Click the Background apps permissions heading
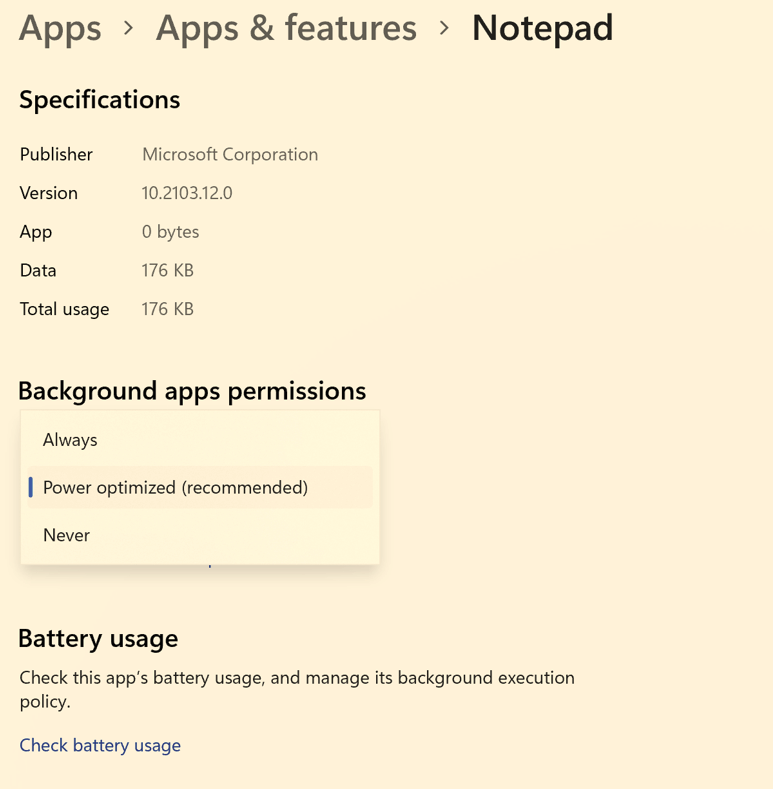 pyautogui.click(x=192, y=391)
